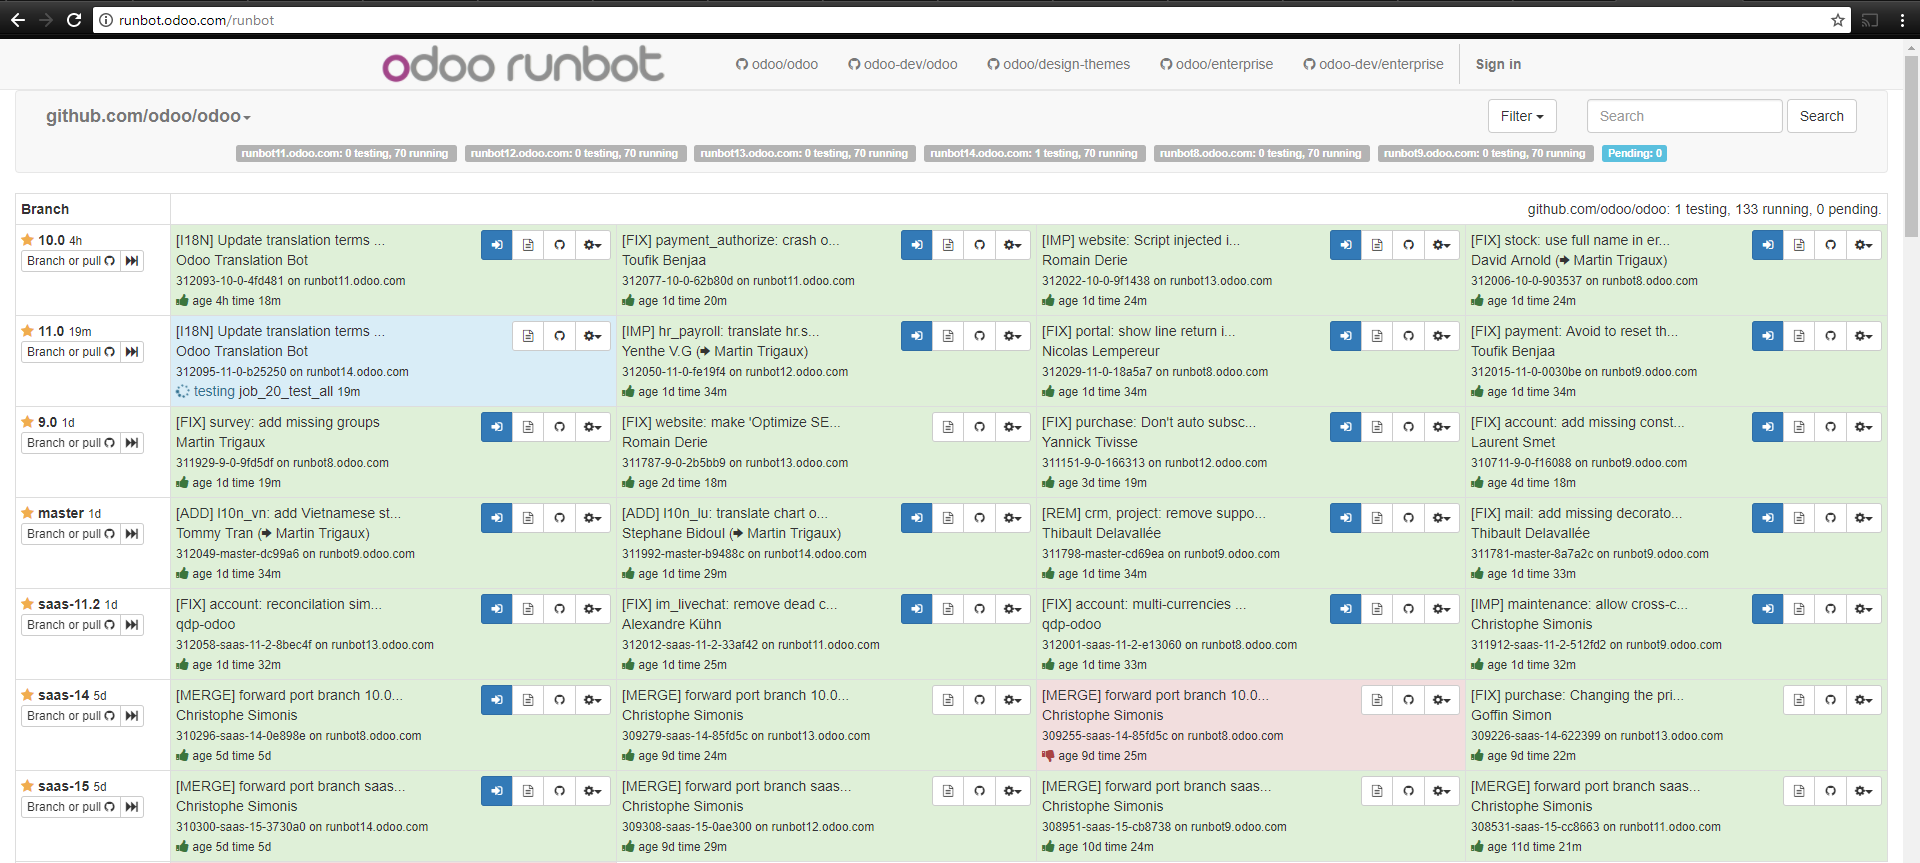View GitHub commit for mail add missing decorato build
The height and width of the screenshot is (863, 1920).
point(1831,518)
